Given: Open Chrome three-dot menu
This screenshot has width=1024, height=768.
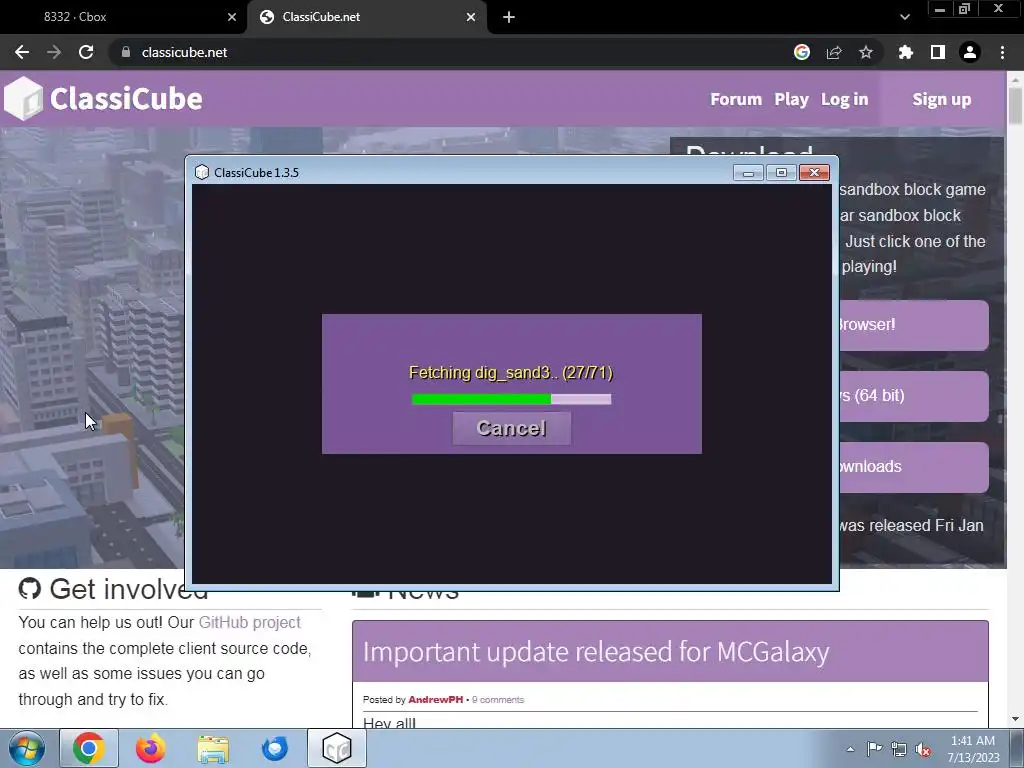Looking at the screenshot, I should tap(1002, 52).
